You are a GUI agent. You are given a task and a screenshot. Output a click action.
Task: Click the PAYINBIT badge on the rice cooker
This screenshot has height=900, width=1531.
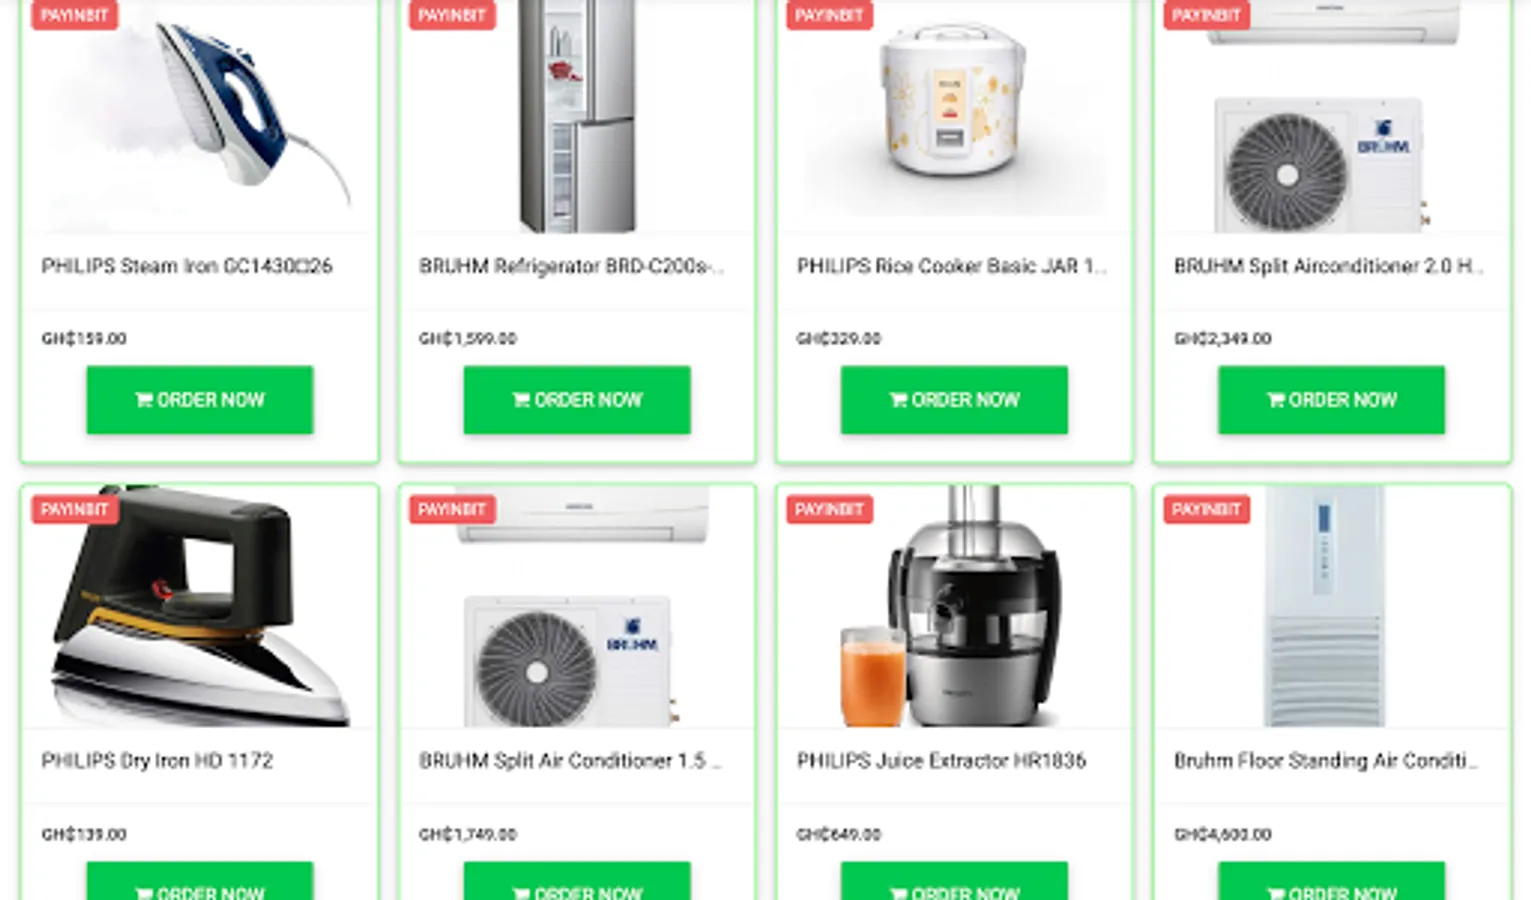829,15
